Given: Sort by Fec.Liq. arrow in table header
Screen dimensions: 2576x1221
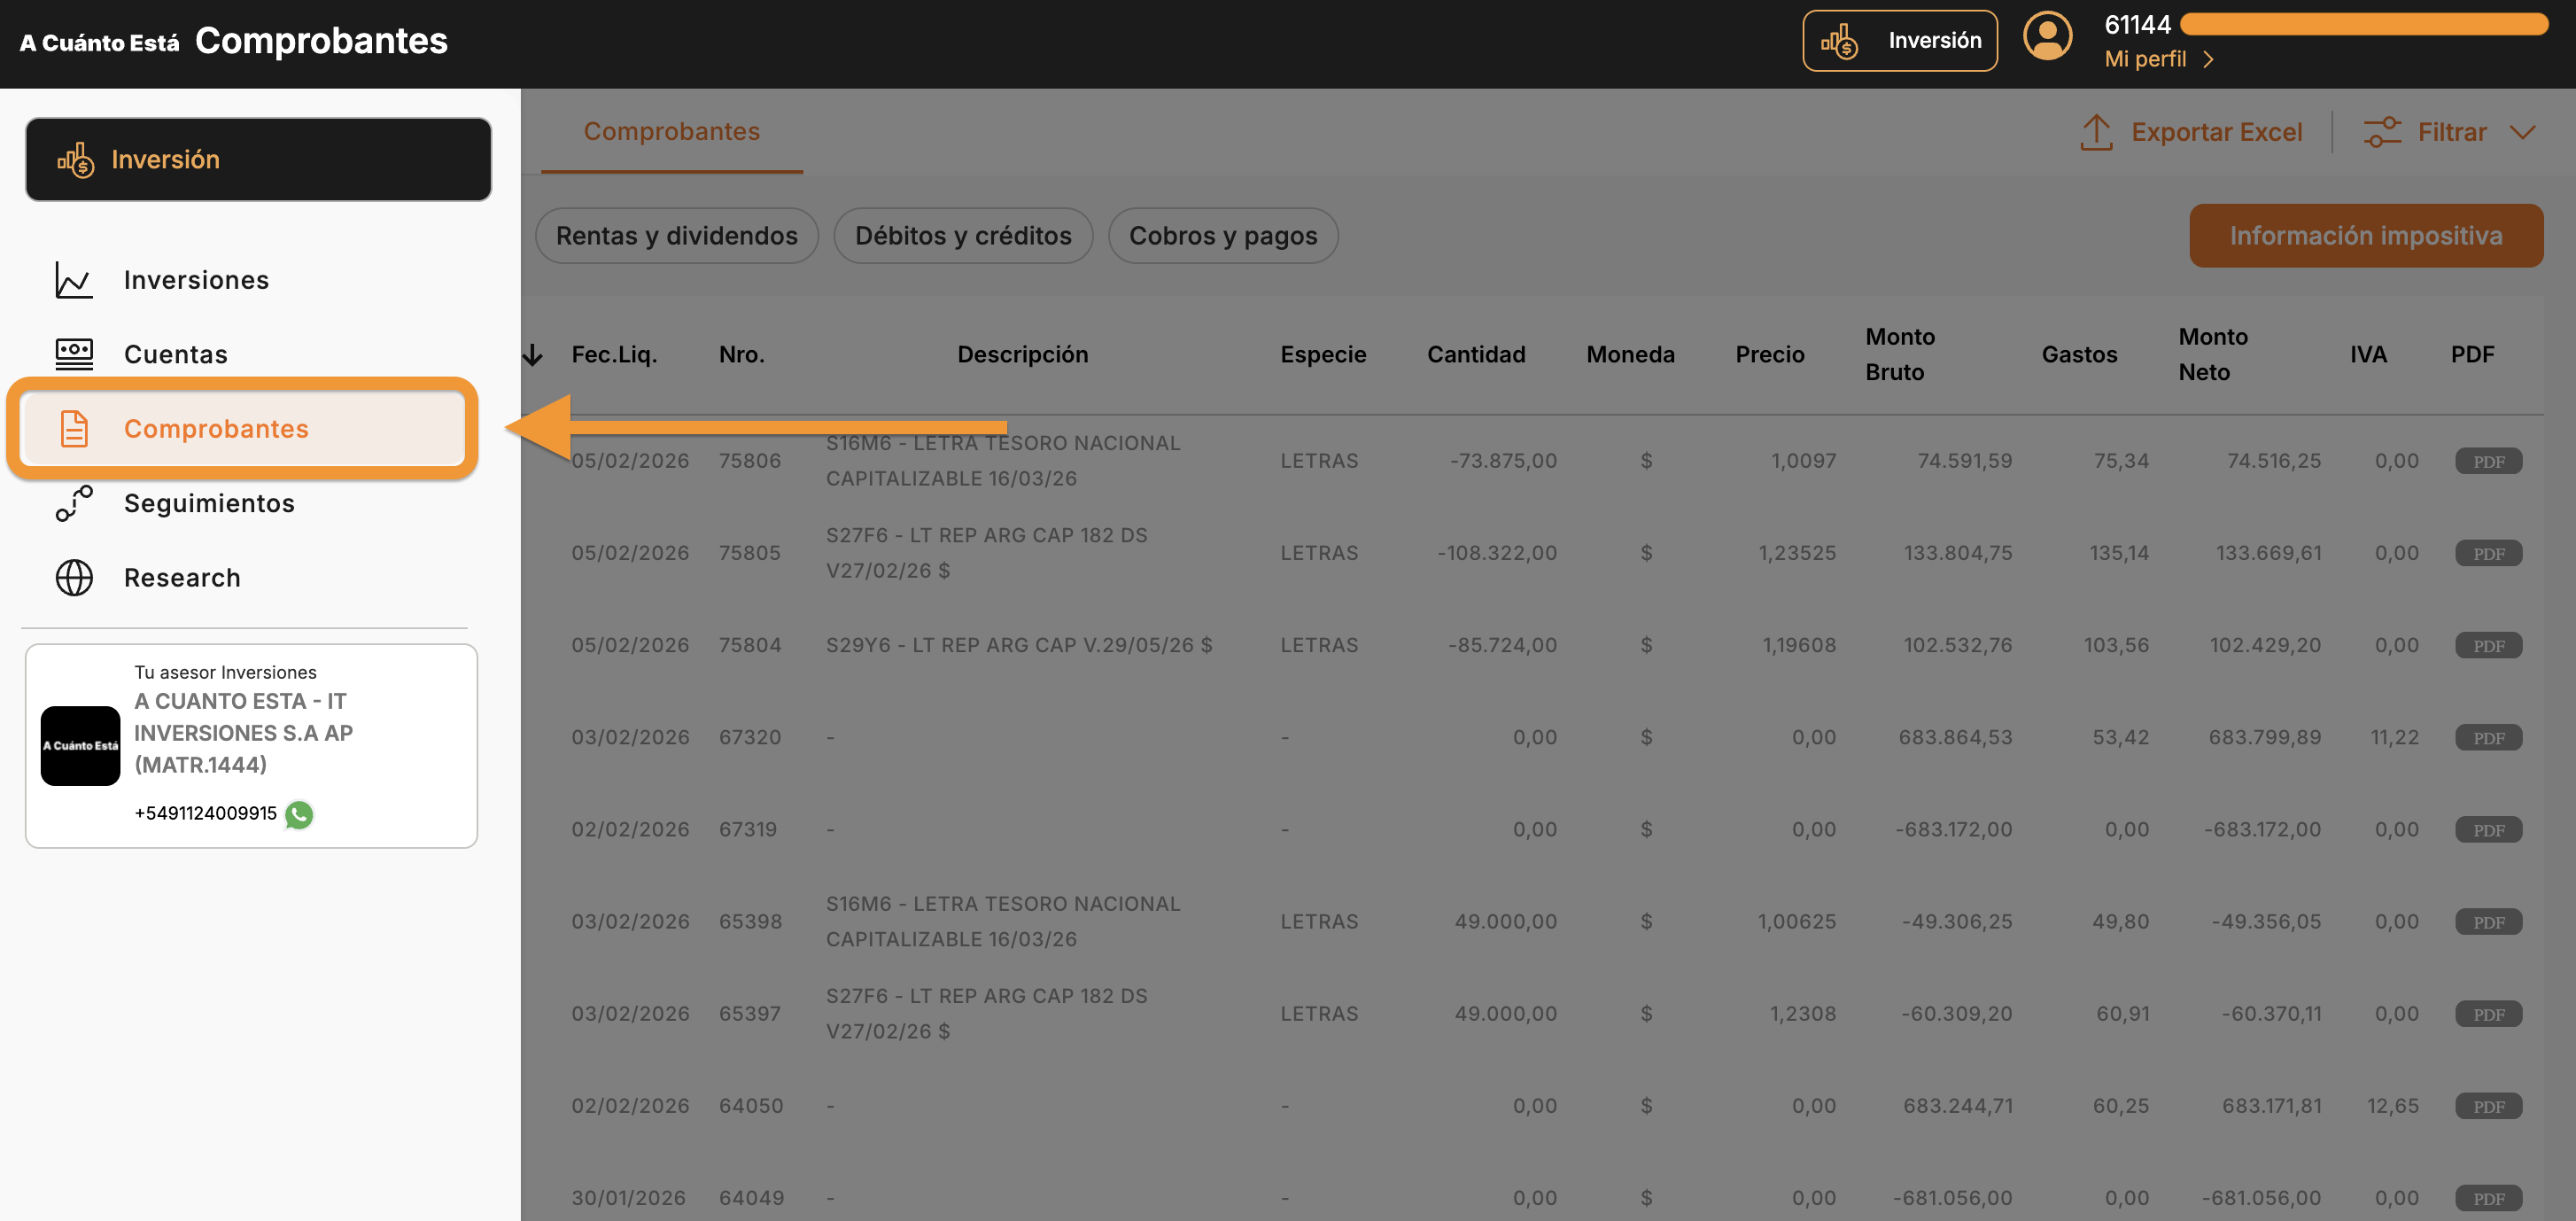Looking at the screenshot, I should click(x=533, y=355).
